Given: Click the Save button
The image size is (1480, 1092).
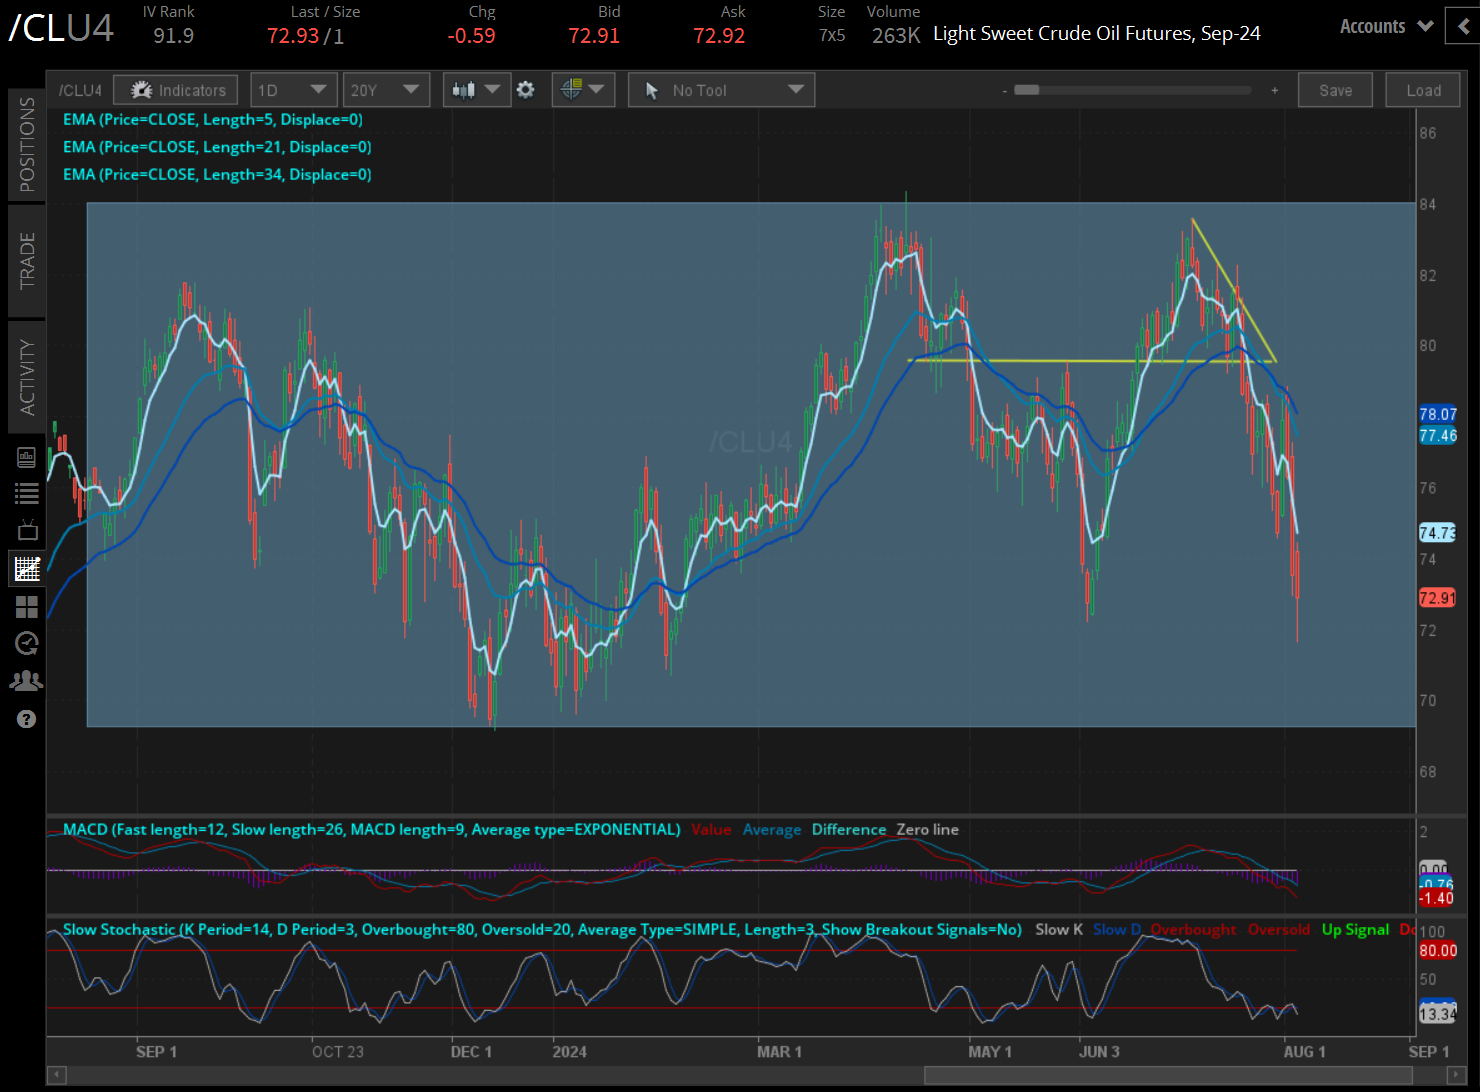Looking at the screenshot, I should click(1335, 89).
